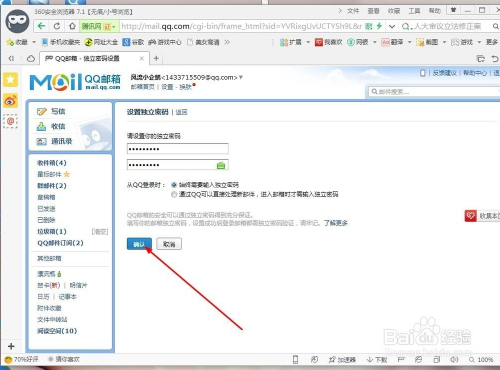Open the 垃圾箱(1) trash folder
Screen dimensions: 500x370
click(x=52, y=231)
